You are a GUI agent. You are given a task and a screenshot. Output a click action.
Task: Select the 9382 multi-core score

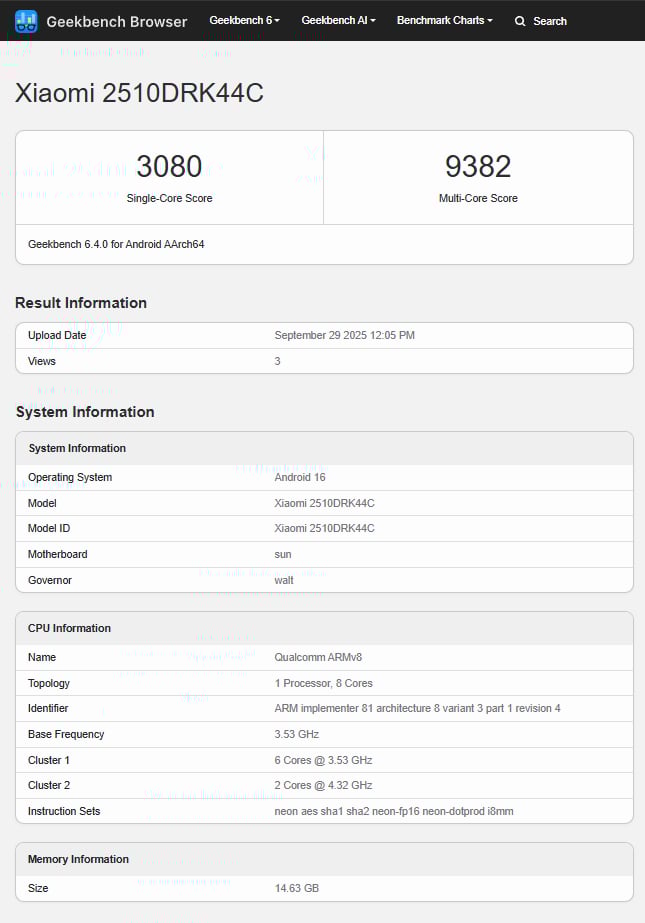pyautogui.click(x=478, y=166)
